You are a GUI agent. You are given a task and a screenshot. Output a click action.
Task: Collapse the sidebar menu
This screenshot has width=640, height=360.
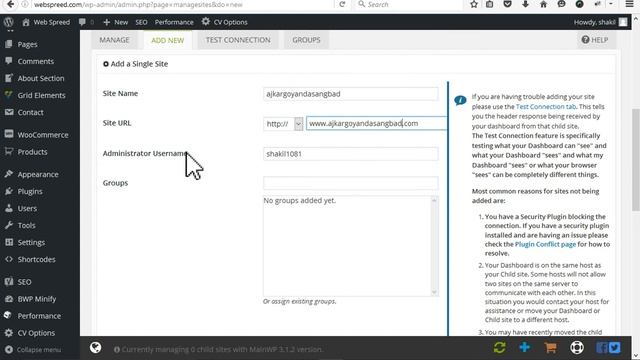[33, 350]
